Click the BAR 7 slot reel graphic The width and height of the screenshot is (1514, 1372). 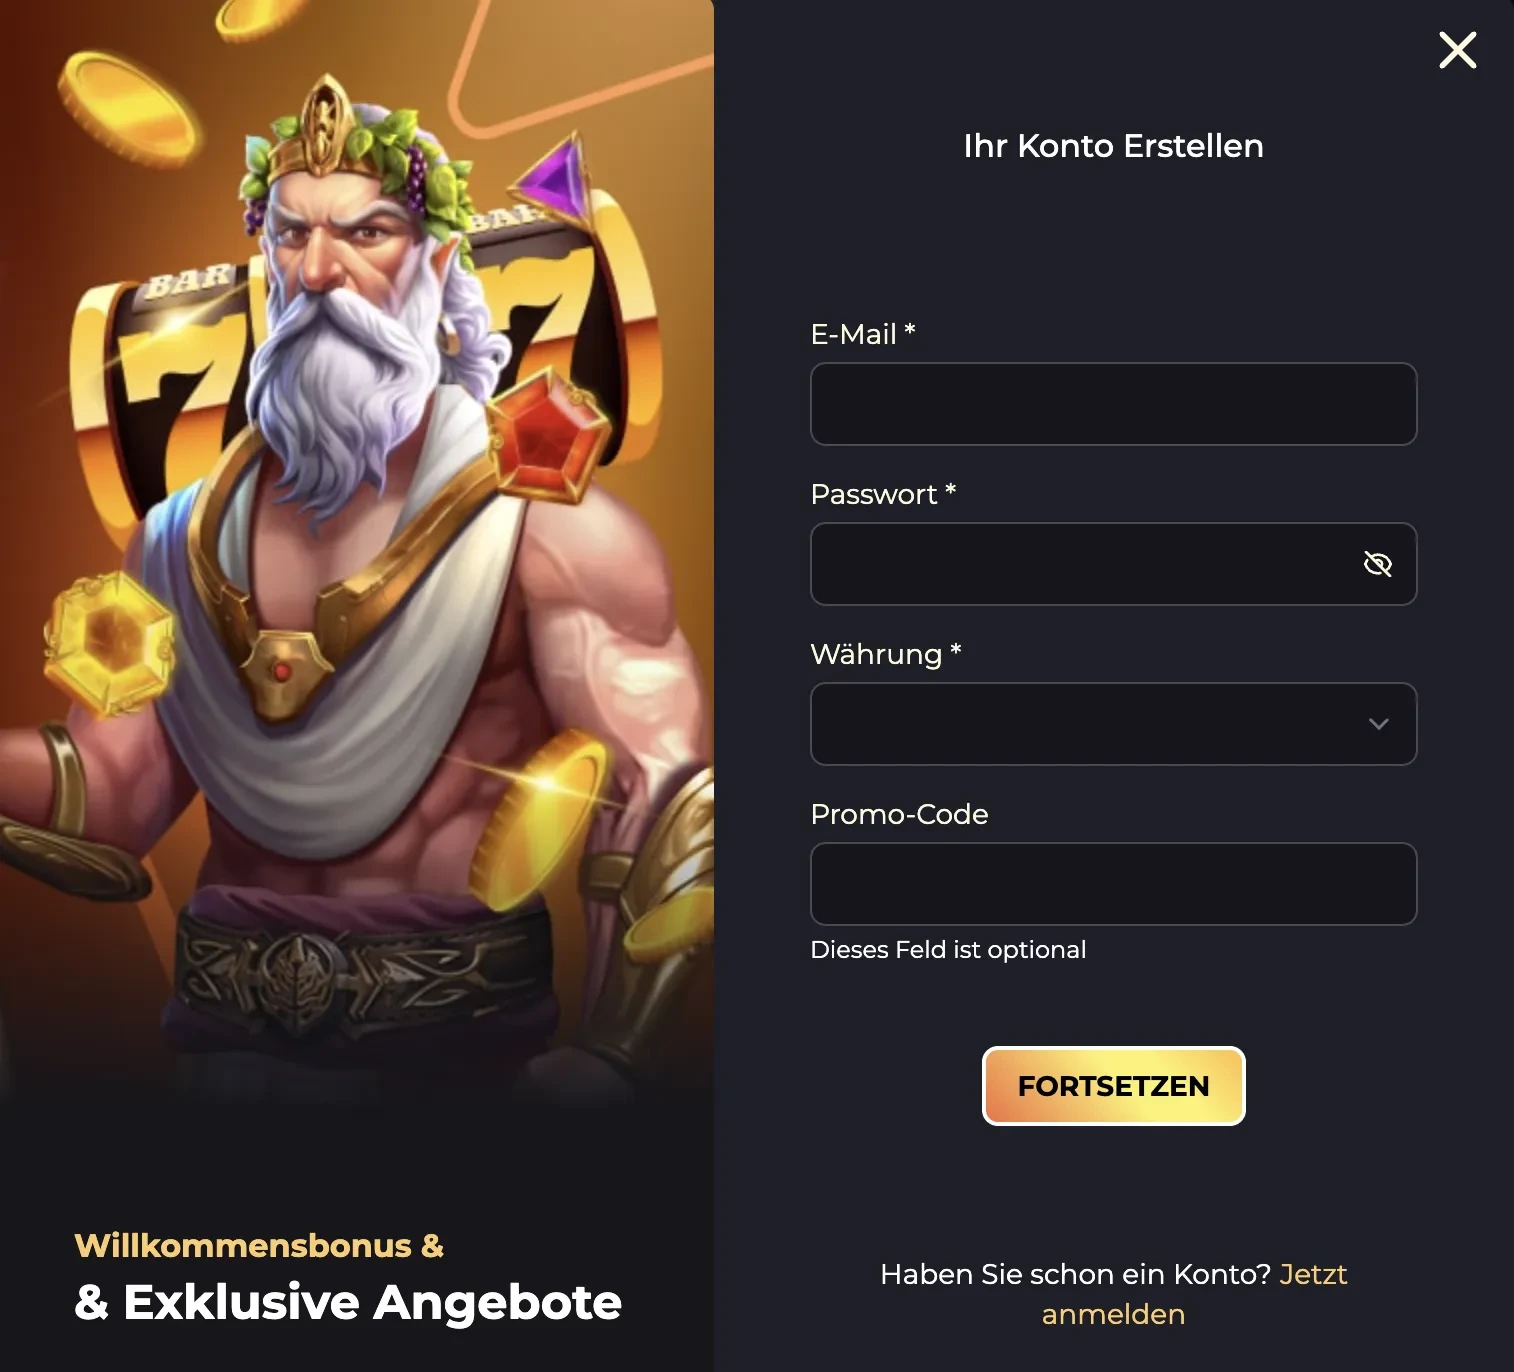pyautogui.click(x=160, y=390)
